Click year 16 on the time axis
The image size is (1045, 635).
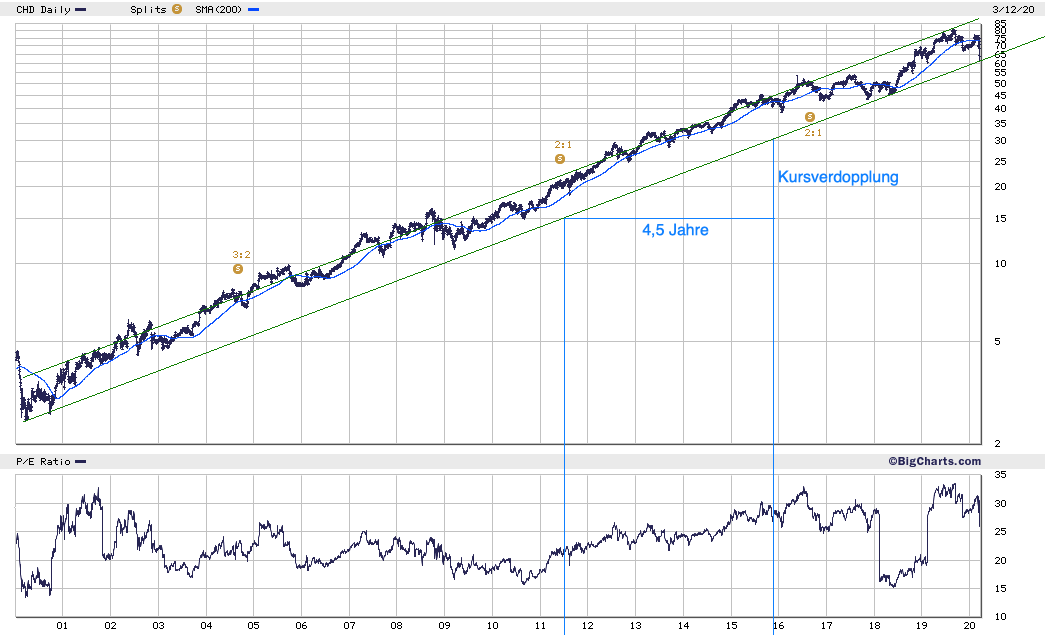click(x=778, y=626)
